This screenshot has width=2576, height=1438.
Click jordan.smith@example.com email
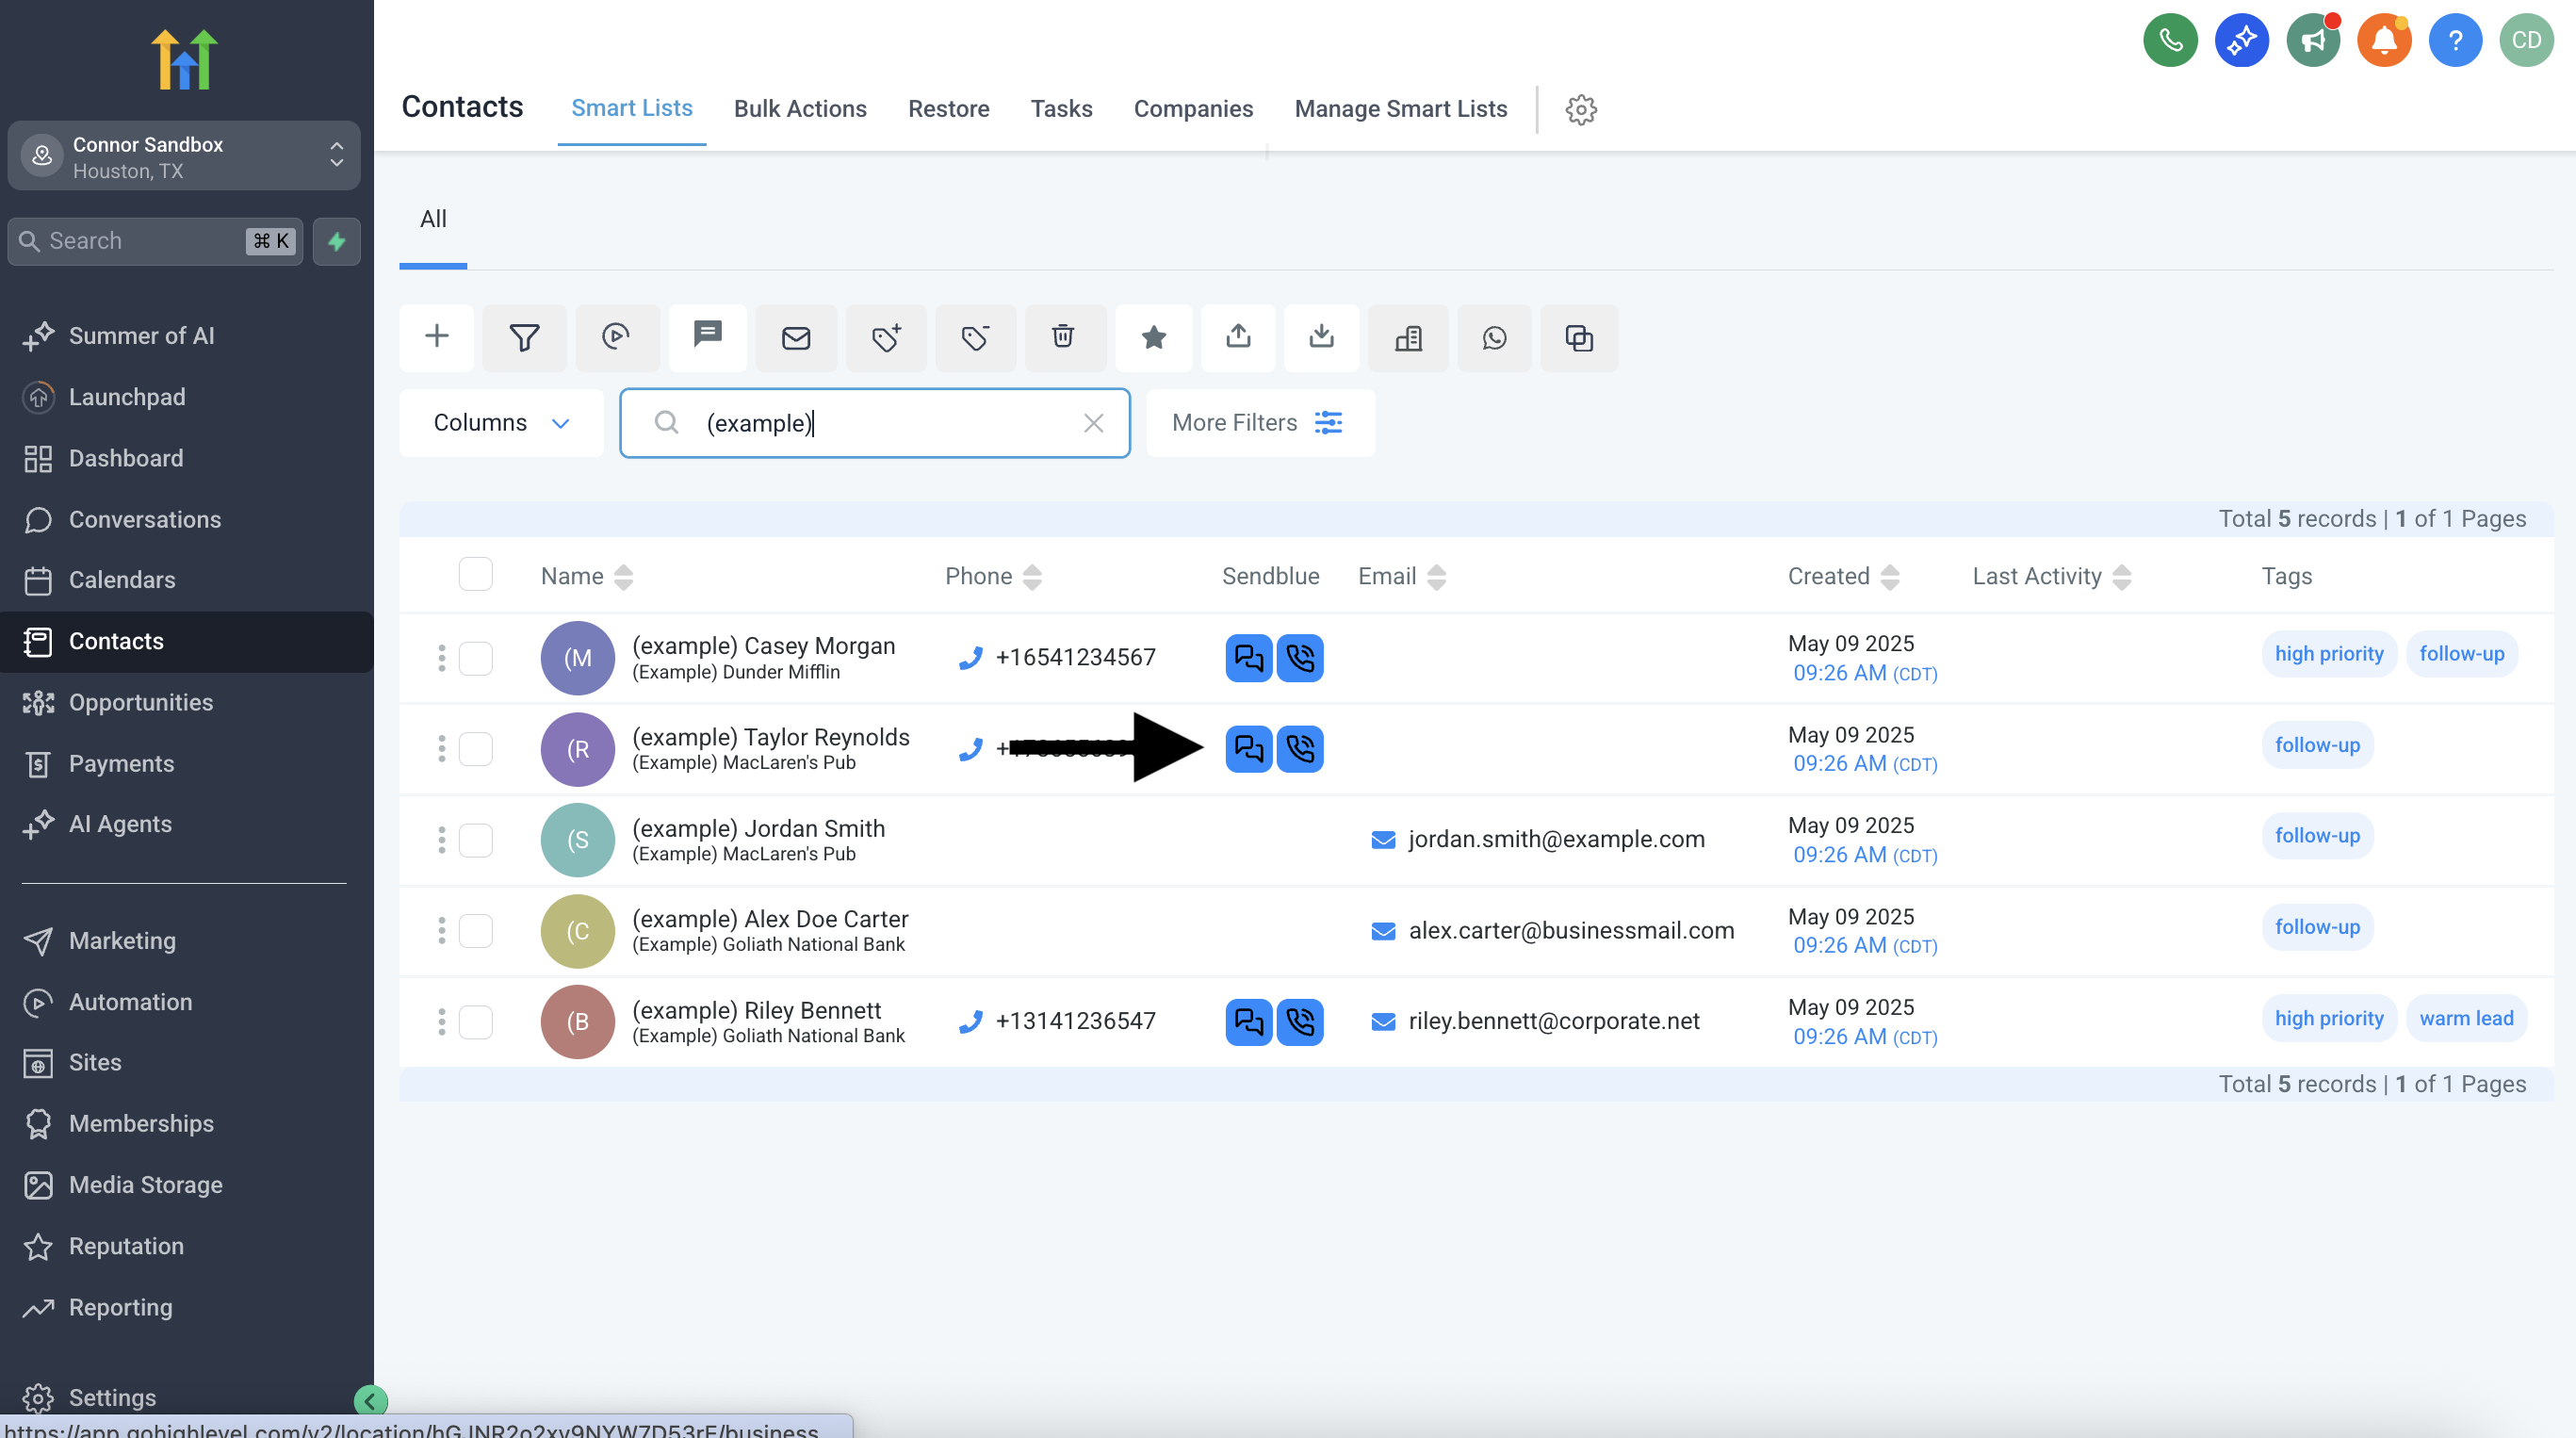(x=1556, y=839)
